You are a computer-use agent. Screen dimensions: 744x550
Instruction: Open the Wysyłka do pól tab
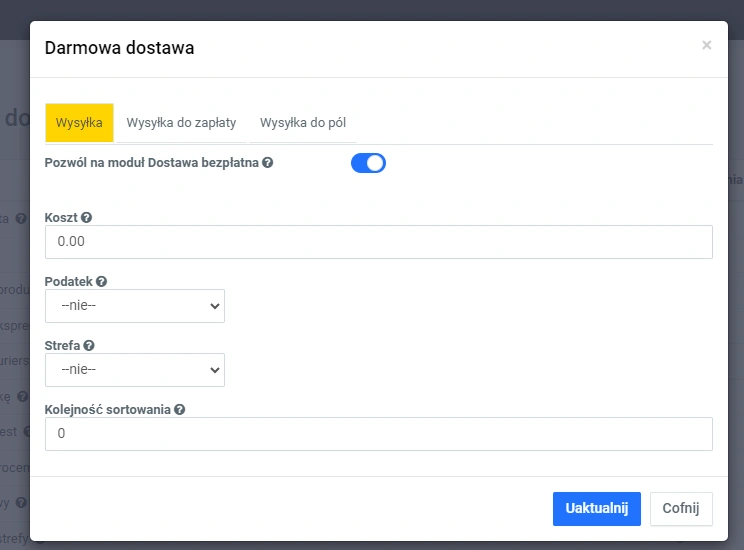pyautogui.click(x=303, y=123)
